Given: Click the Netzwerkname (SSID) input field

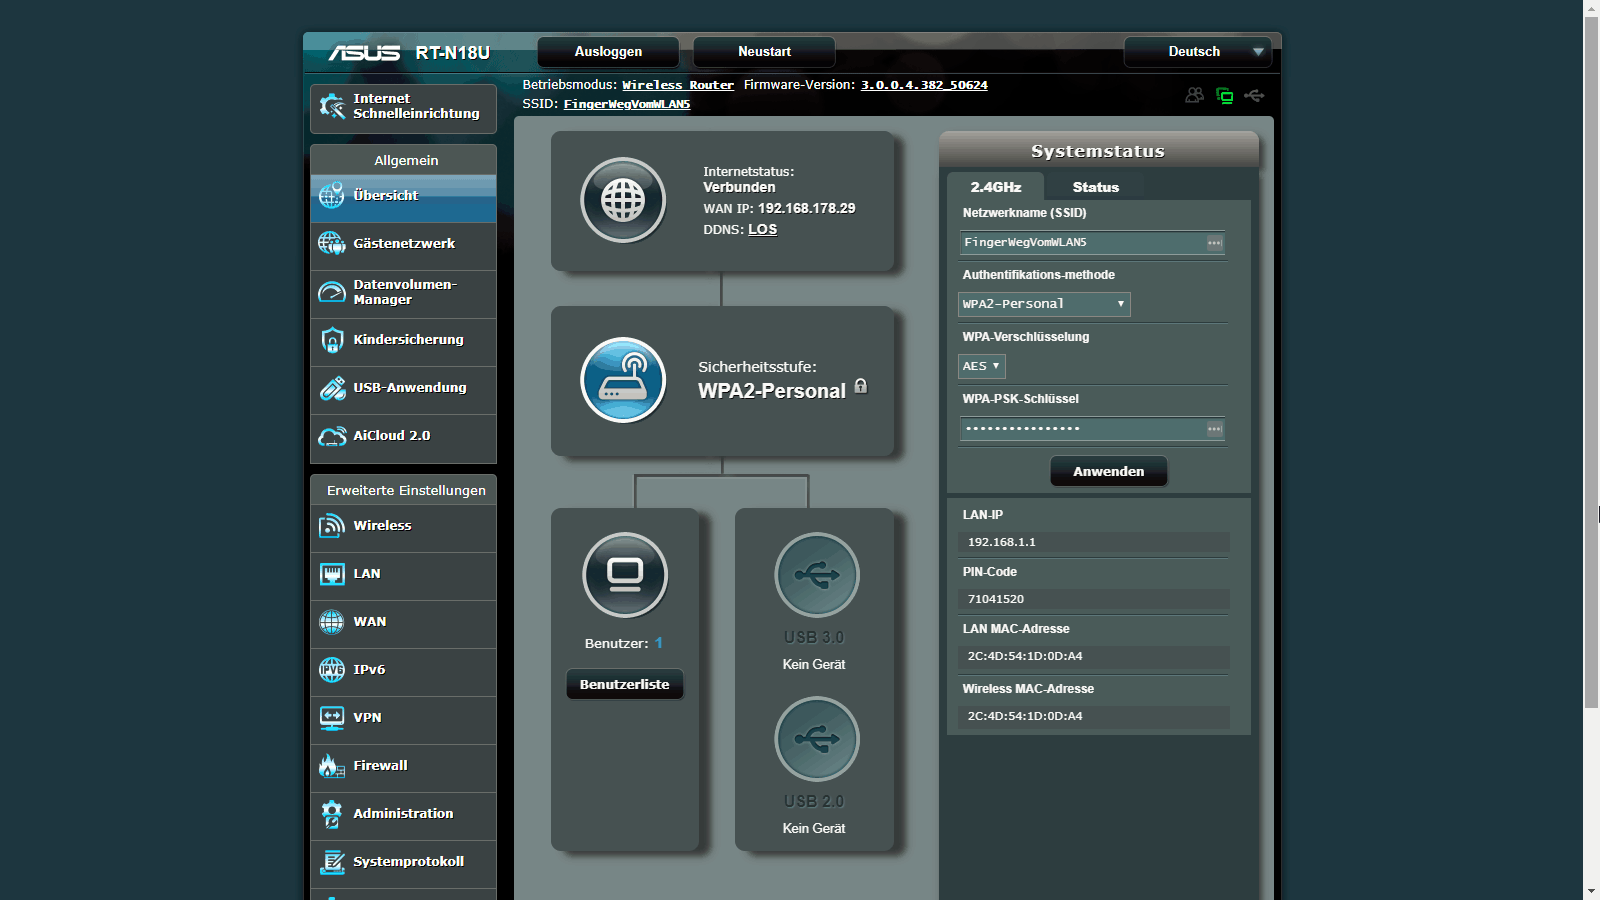Looking at the screenshot, I should coord(1092,243).
